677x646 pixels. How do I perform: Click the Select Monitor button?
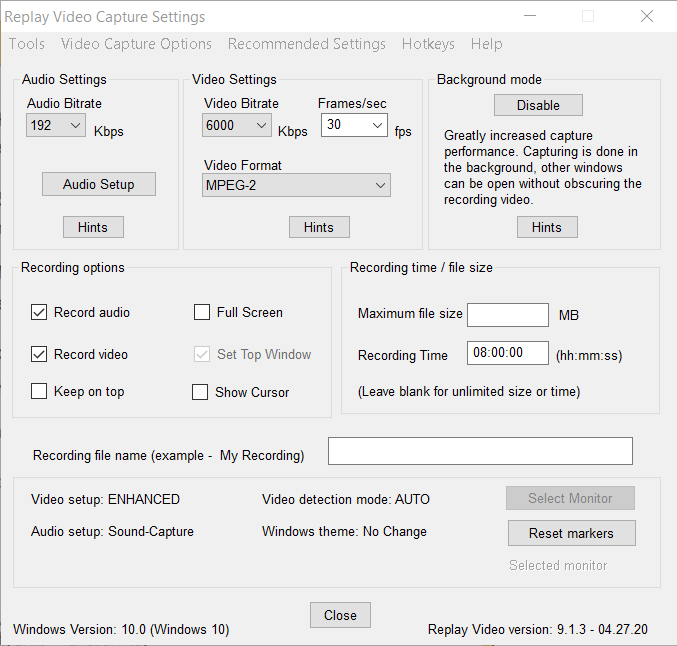click(570, 498)
